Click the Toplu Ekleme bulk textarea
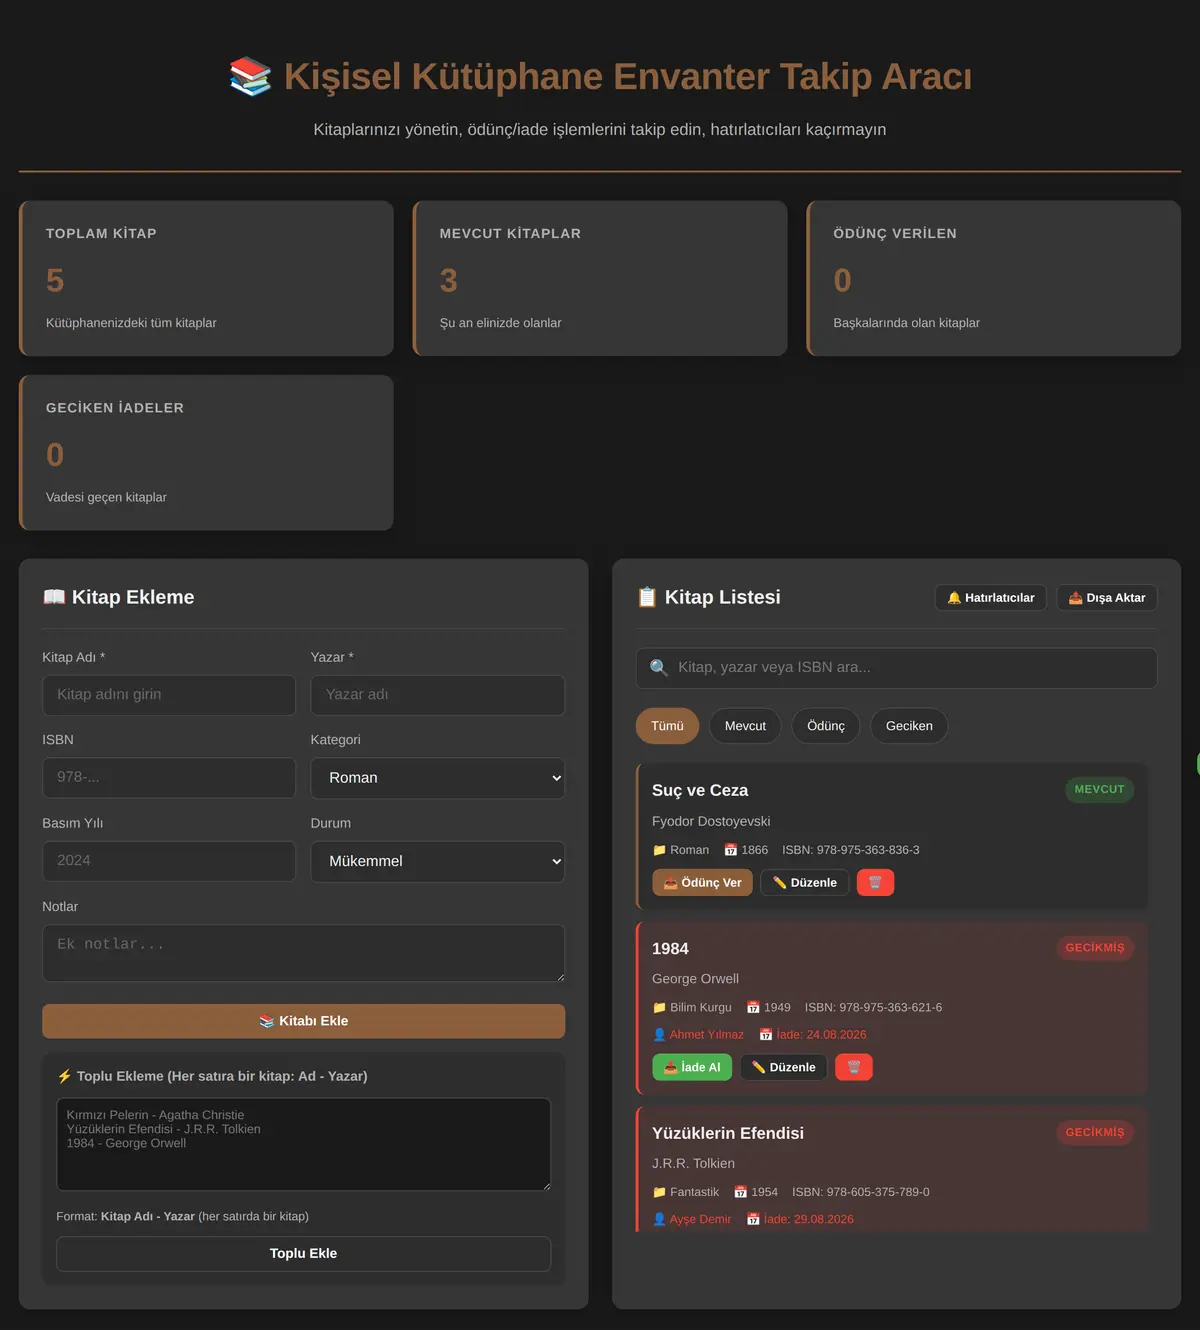This screenshot has height=1330, width=1200. (x=303, y=1144)
